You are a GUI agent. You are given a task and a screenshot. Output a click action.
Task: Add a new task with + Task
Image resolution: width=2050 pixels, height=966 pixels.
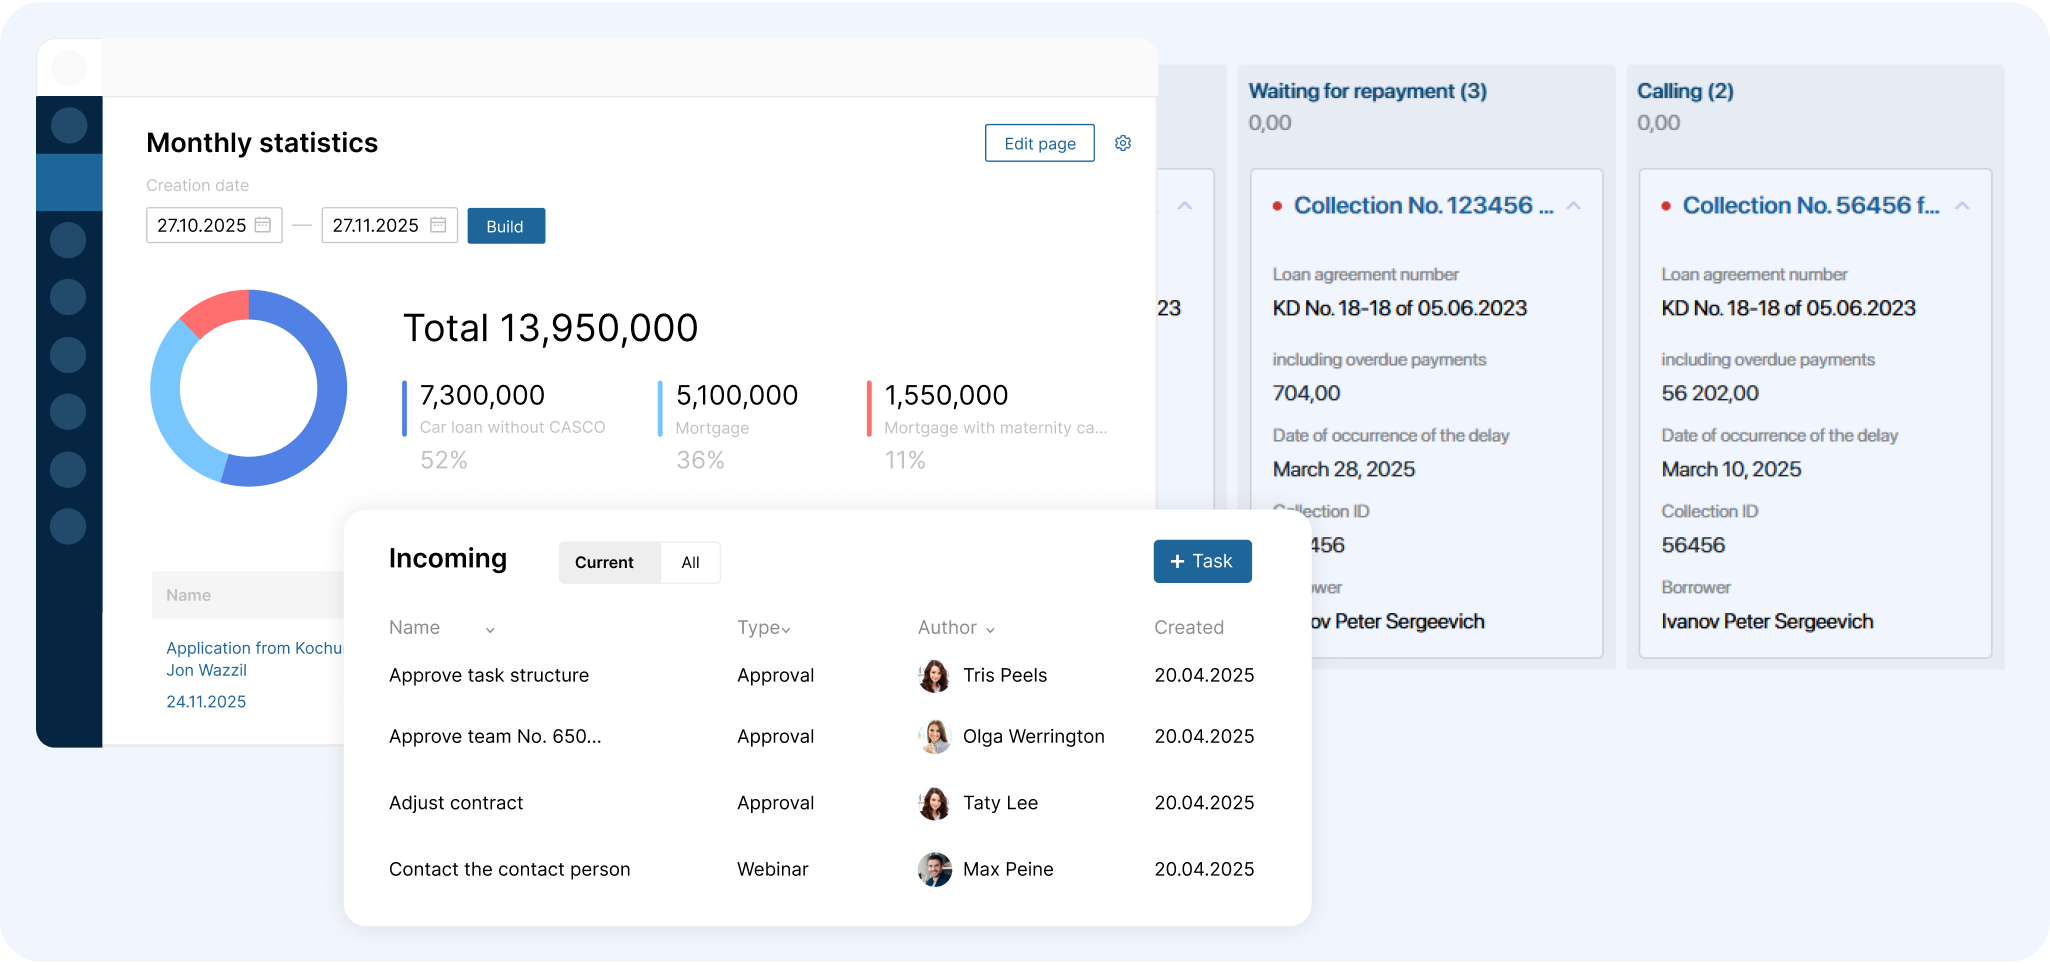coord(1202,561)
